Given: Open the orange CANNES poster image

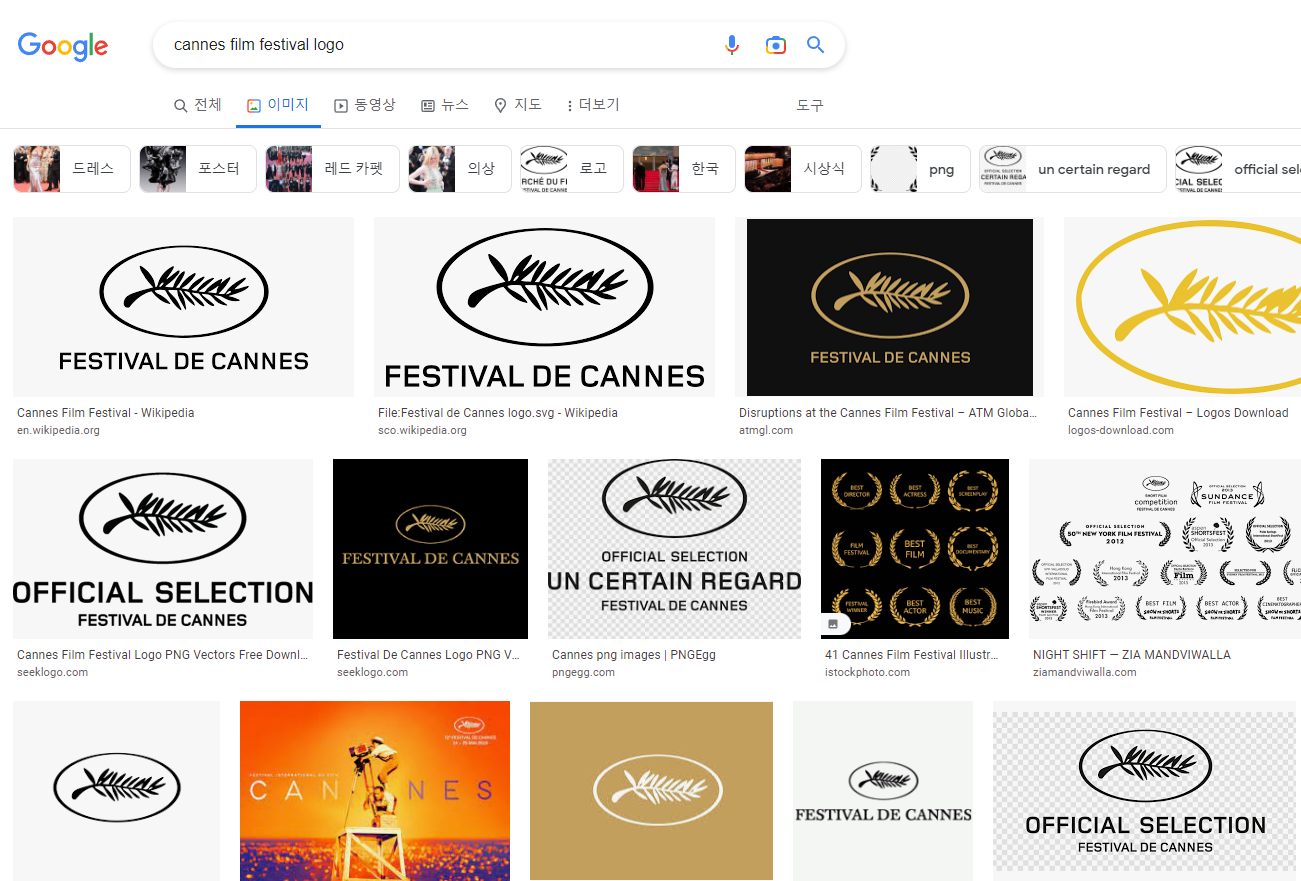Looking at the screenshot, I should click(375, 791).
